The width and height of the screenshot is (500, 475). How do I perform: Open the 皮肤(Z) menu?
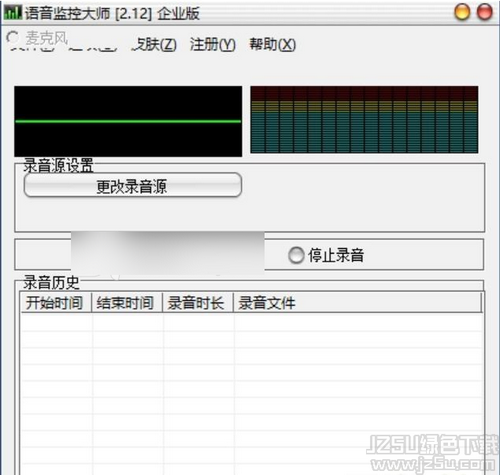(x=154, y=44)
